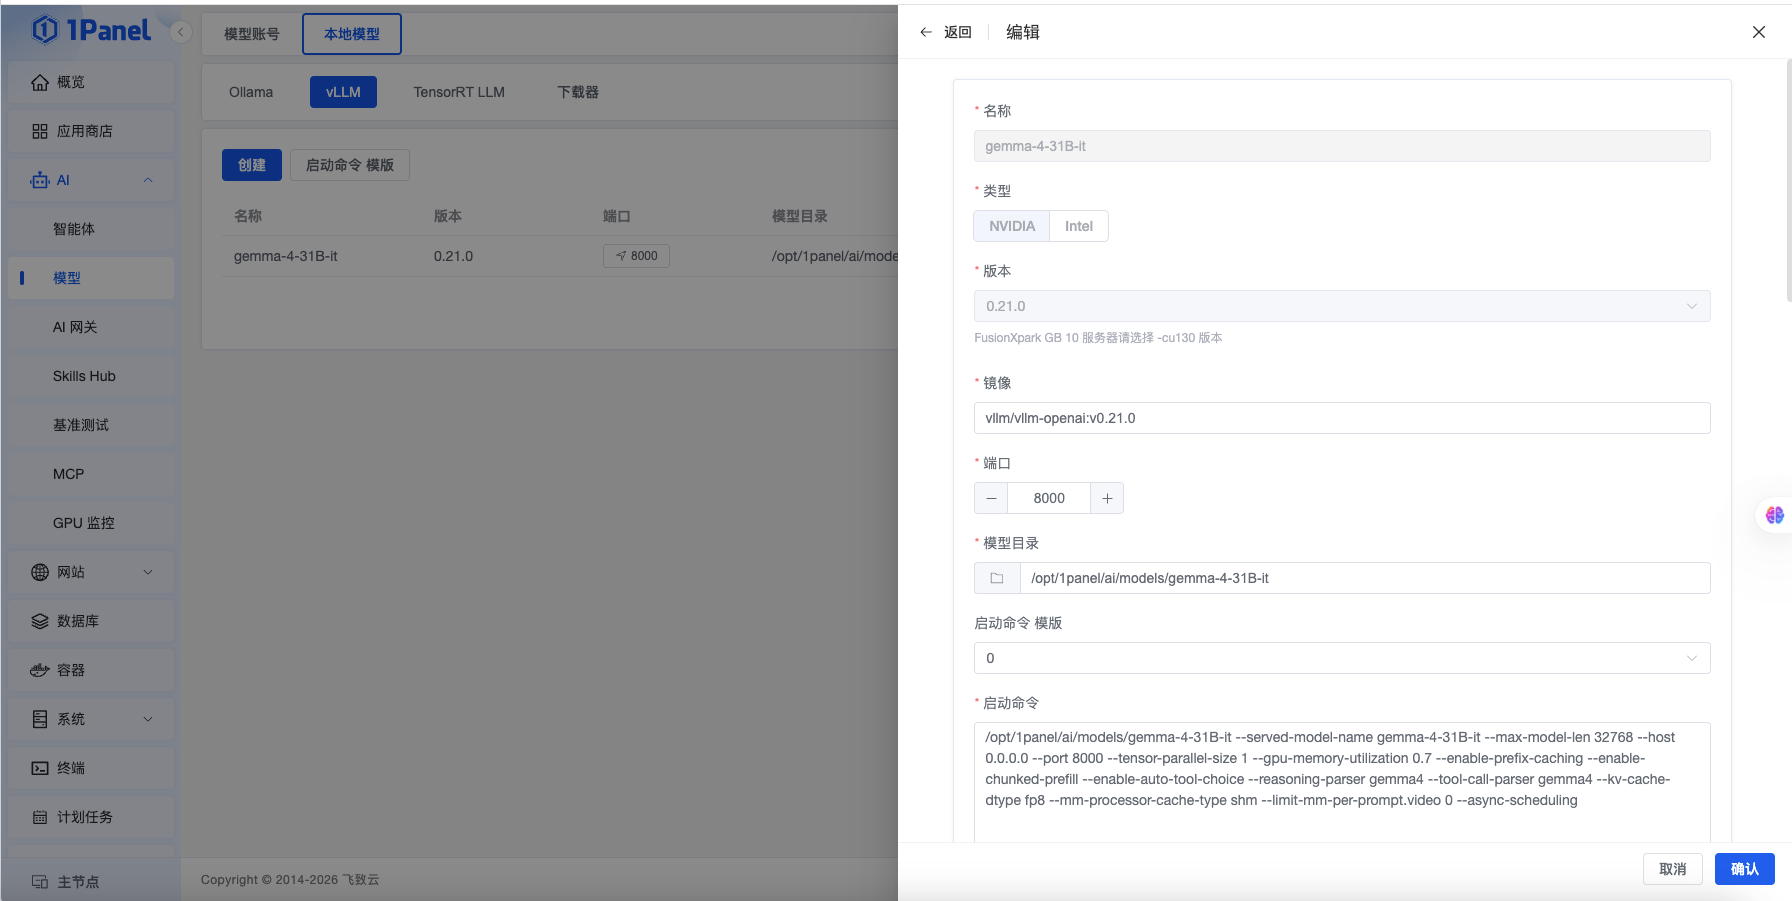Select the 下载器 tab
This screenshot has width=1792, height=901.
[x=578, y=92]
